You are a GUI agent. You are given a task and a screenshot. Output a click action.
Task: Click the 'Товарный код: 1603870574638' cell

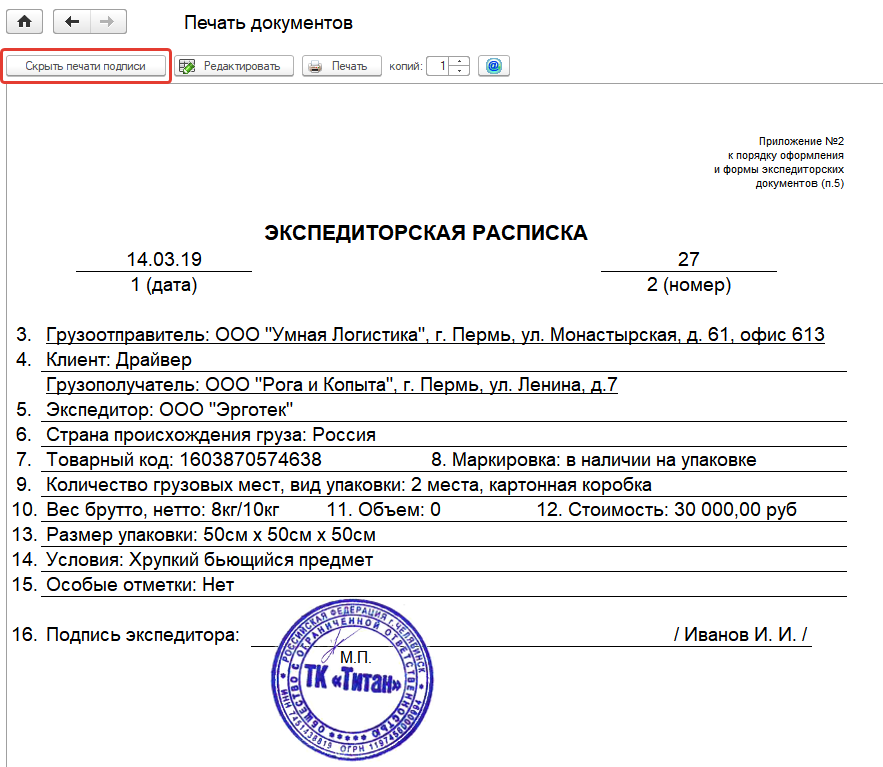pos(184,460)
